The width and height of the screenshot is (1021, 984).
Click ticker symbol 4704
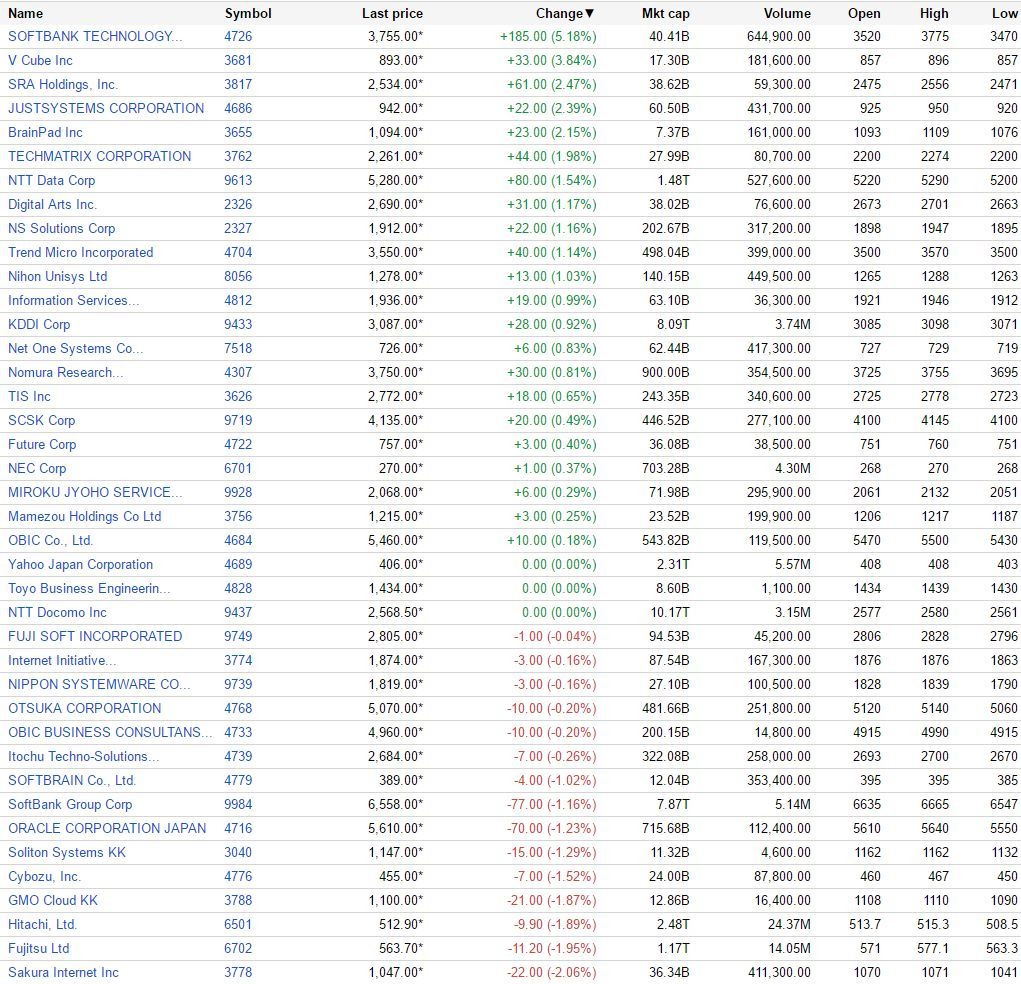click(238, 253)
